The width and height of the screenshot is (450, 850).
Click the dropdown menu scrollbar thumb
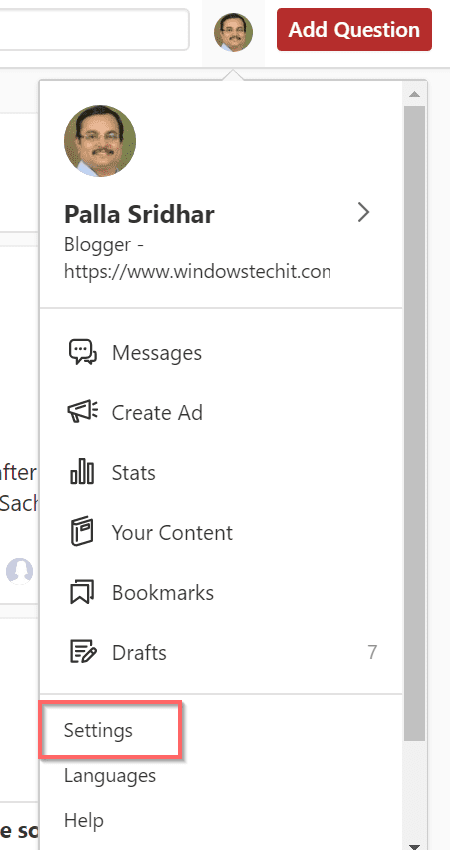click(415, 423)
